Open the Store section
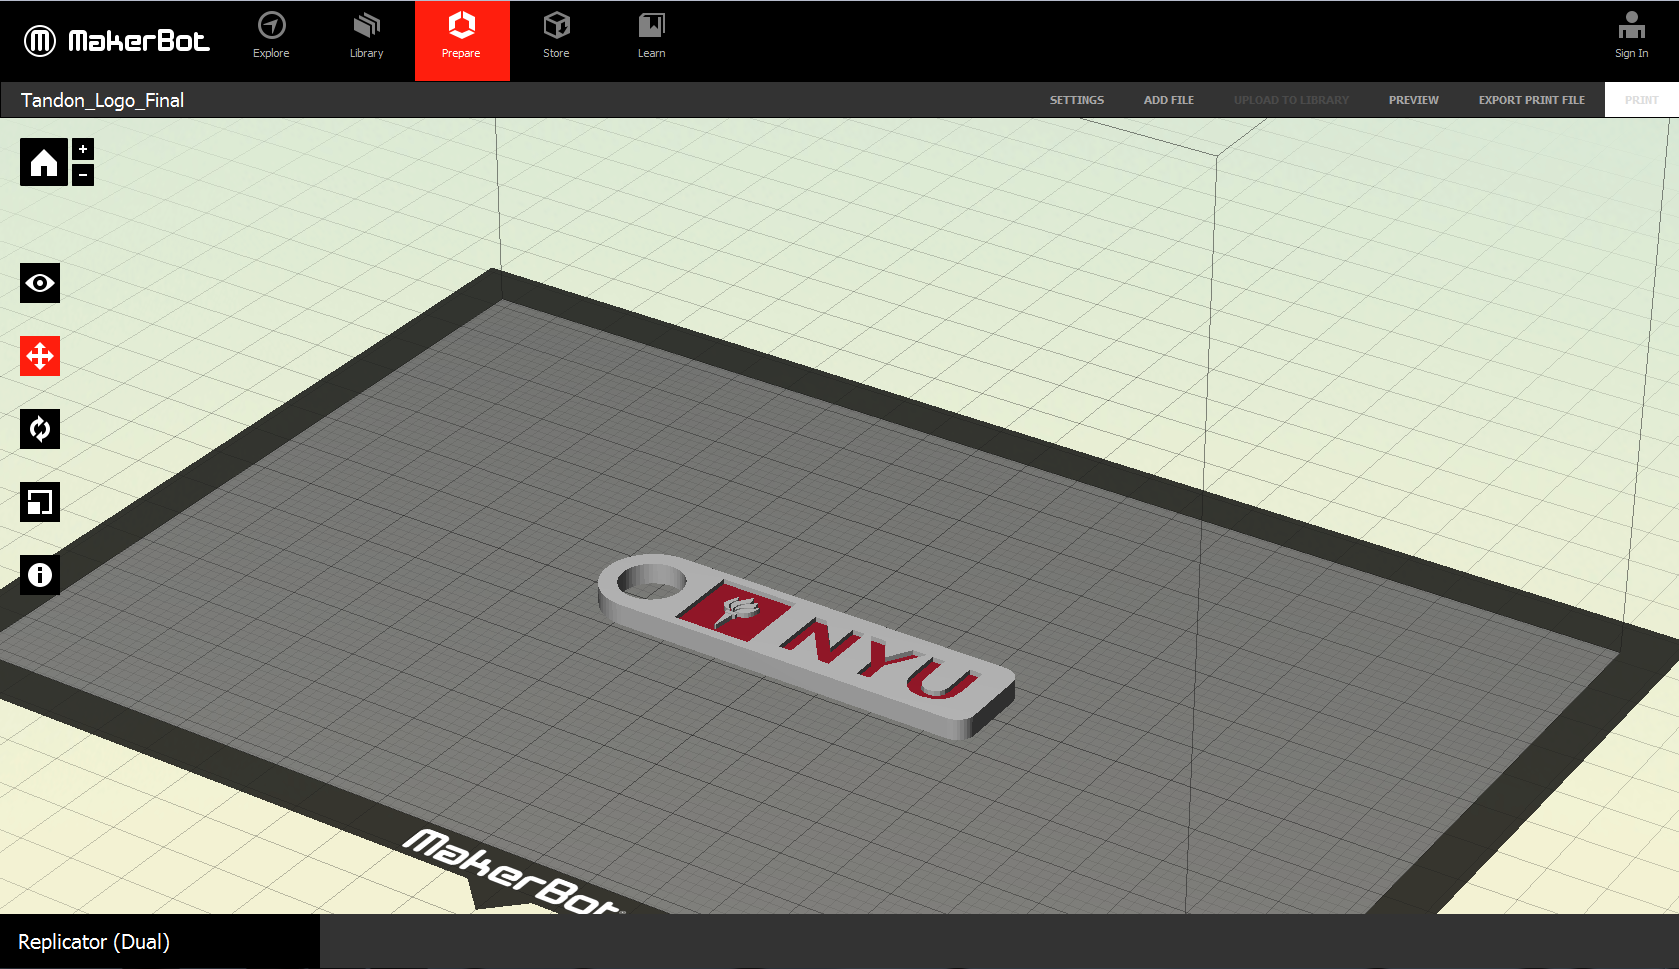This screenshot has width=1679, height=969. click(556, 36)
